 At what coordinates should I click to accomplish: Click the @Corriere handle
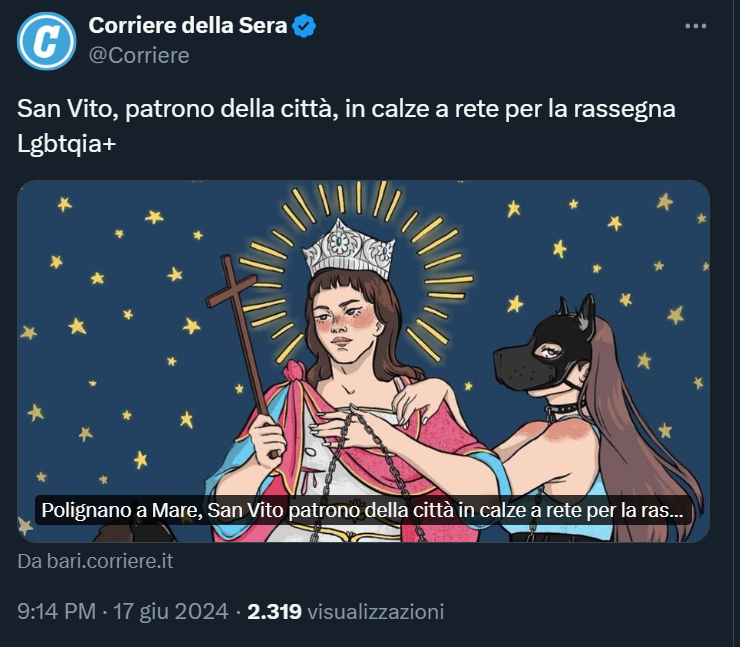click(x=139, y=55)
